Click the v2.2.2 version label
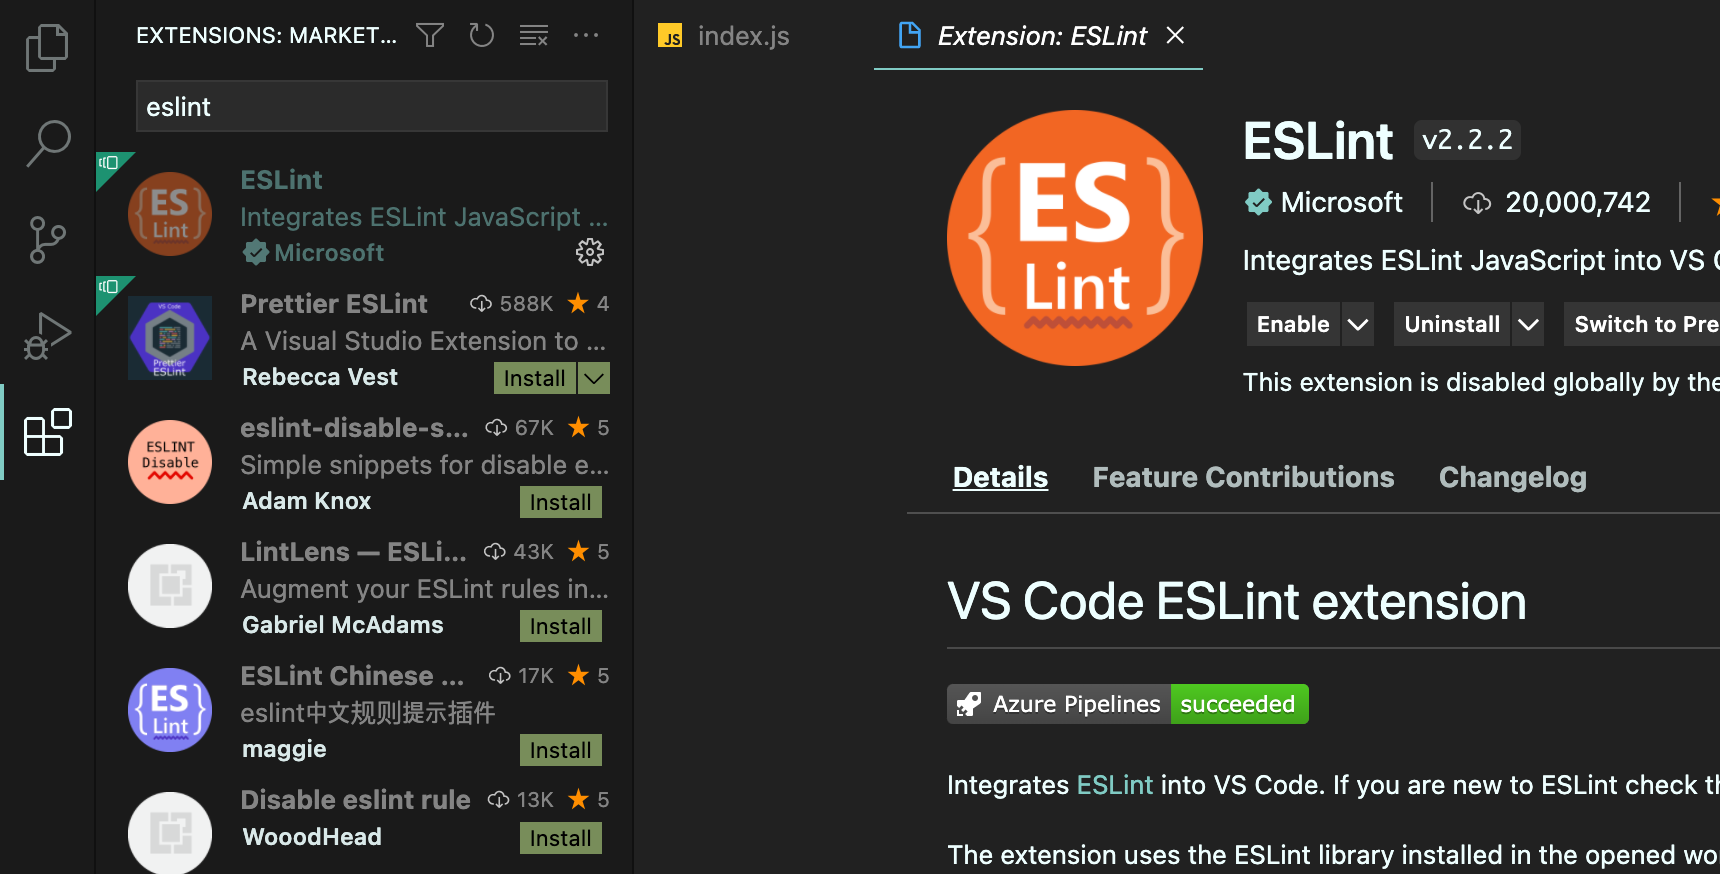Image resolution: width=1720 pixels, height=874 pixels. [x=1467, y=140]
